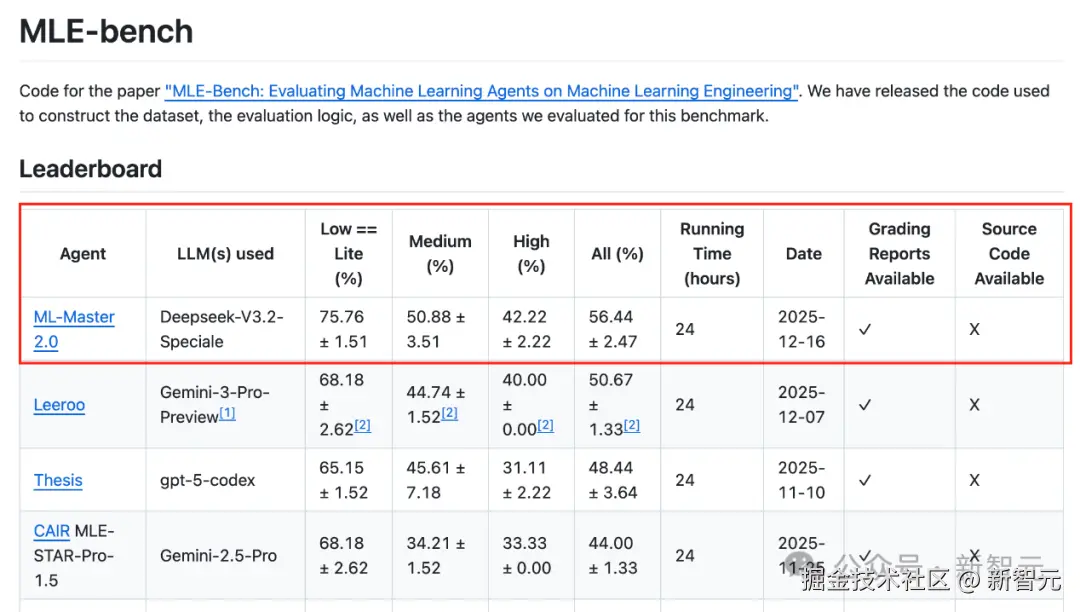Open the Thesis agent link

point(58,480)
